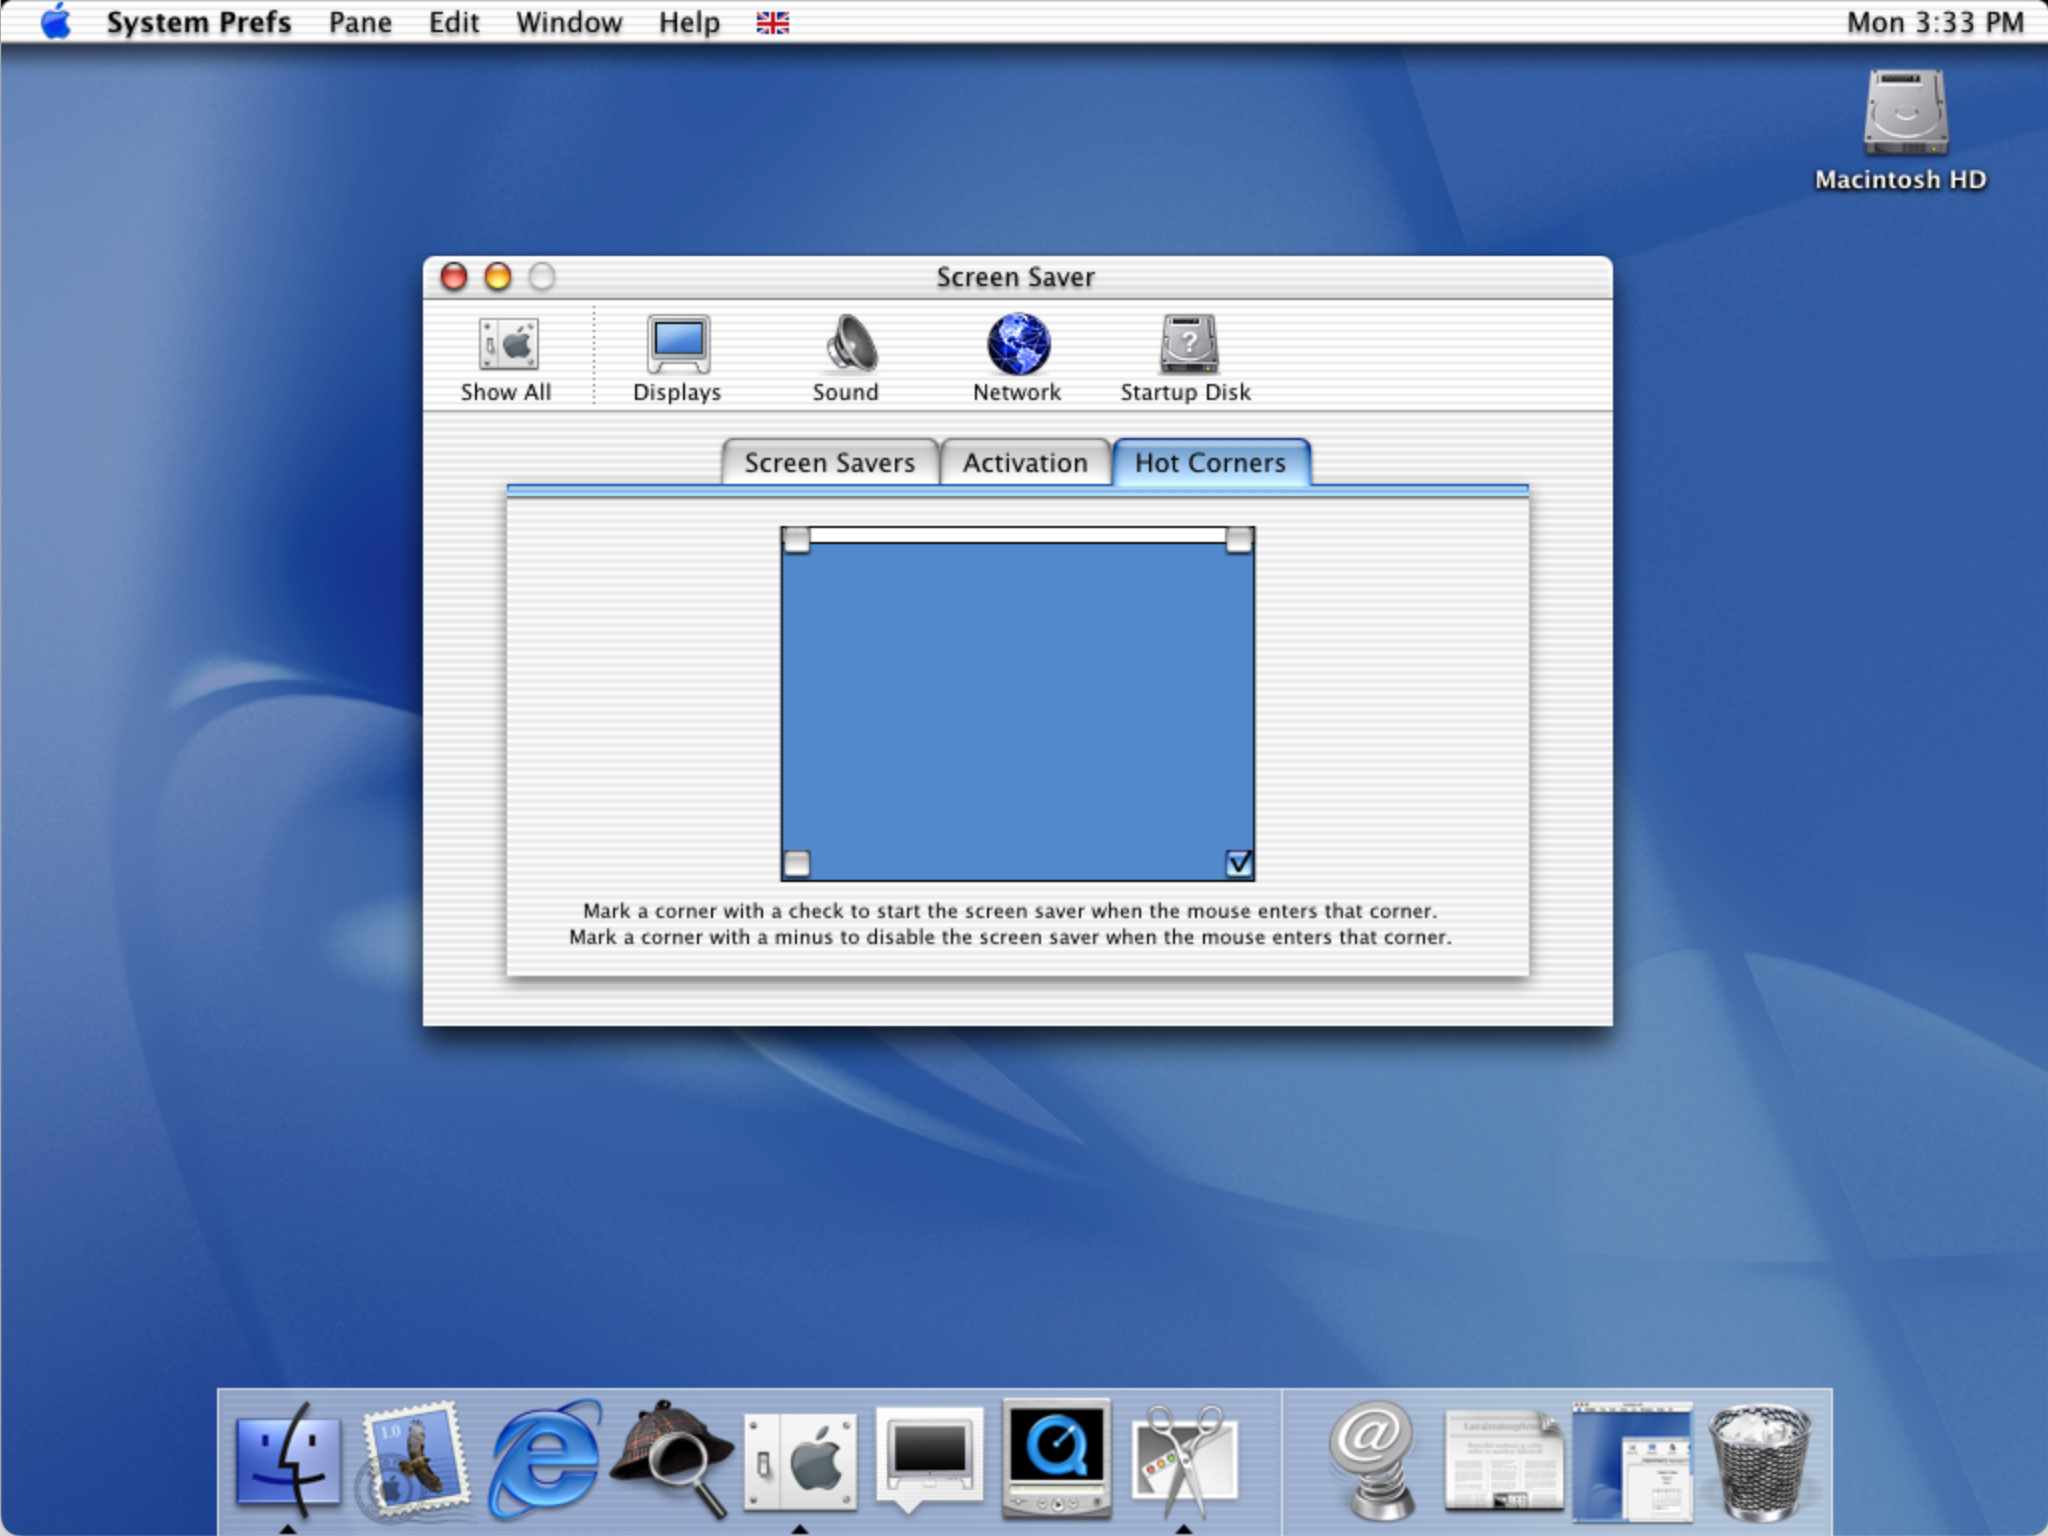This screenshot has height=1536, width=2048.
Task: Open the Help menu
Action: tap(689, 22)
